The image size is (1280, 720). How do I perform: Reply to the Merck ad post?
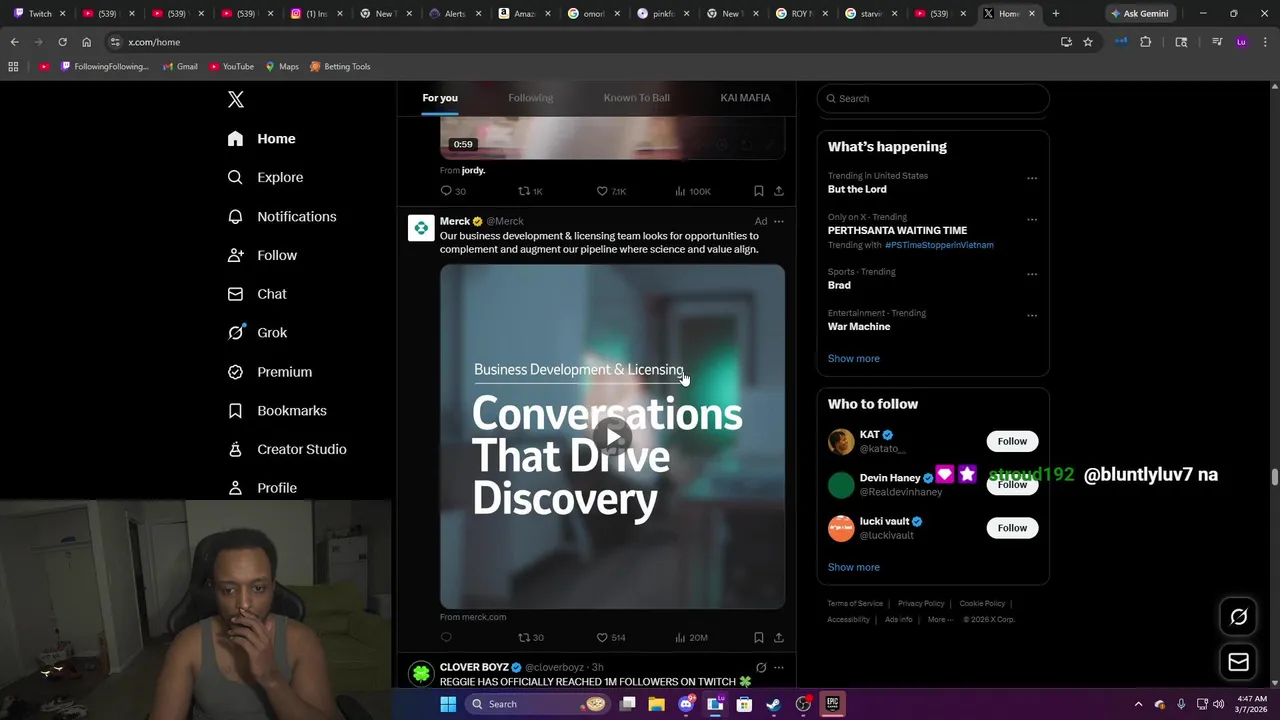[x=446, y=638]
